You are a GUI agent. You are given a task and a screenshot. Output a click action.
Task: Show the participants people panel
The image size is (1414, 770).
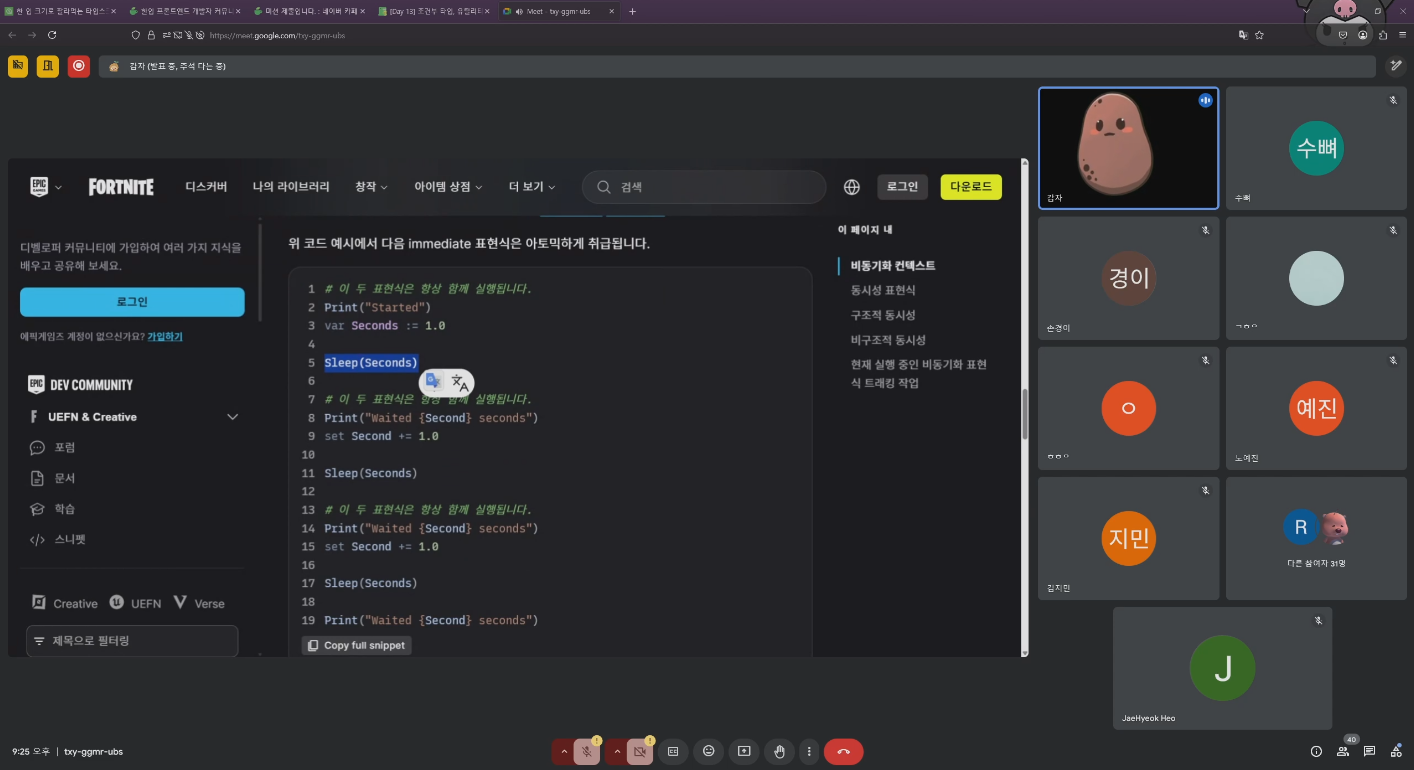(1343, 751)
